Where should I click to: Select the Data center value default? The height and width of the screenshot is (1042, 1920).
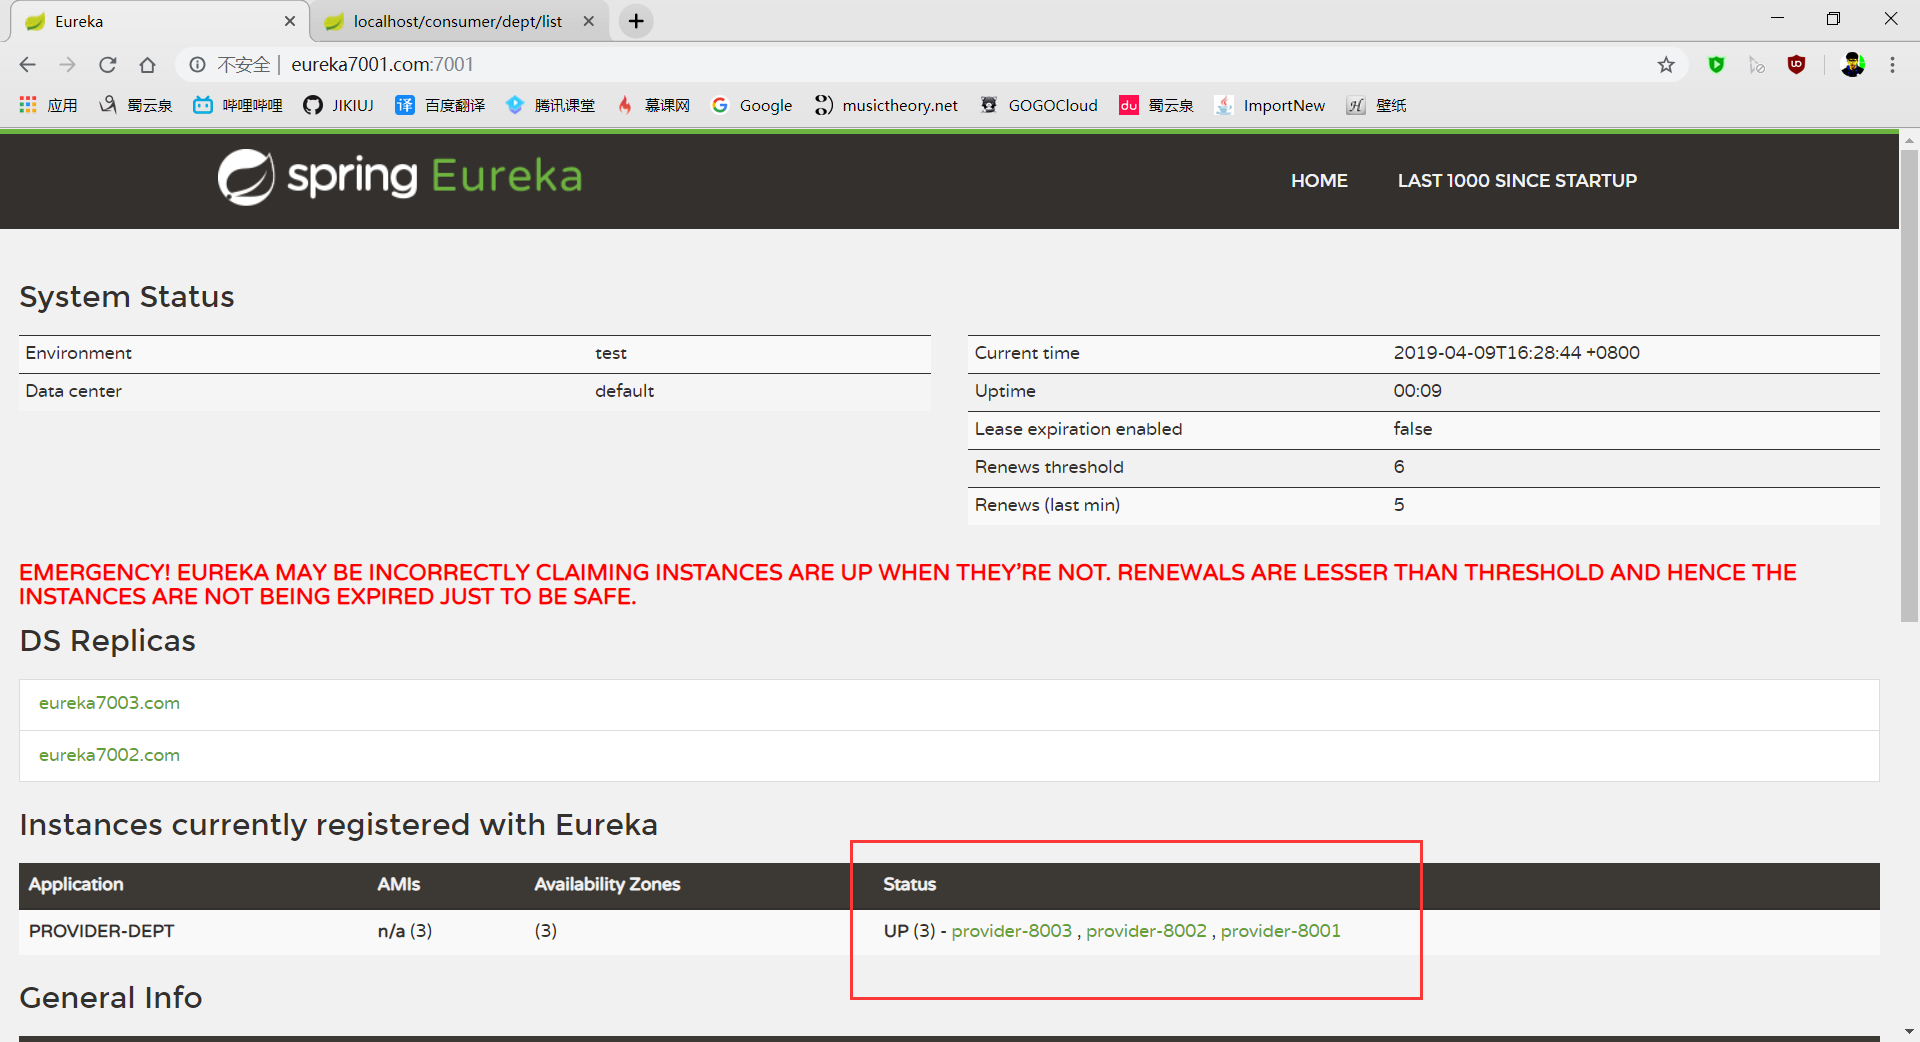point(624,391)
